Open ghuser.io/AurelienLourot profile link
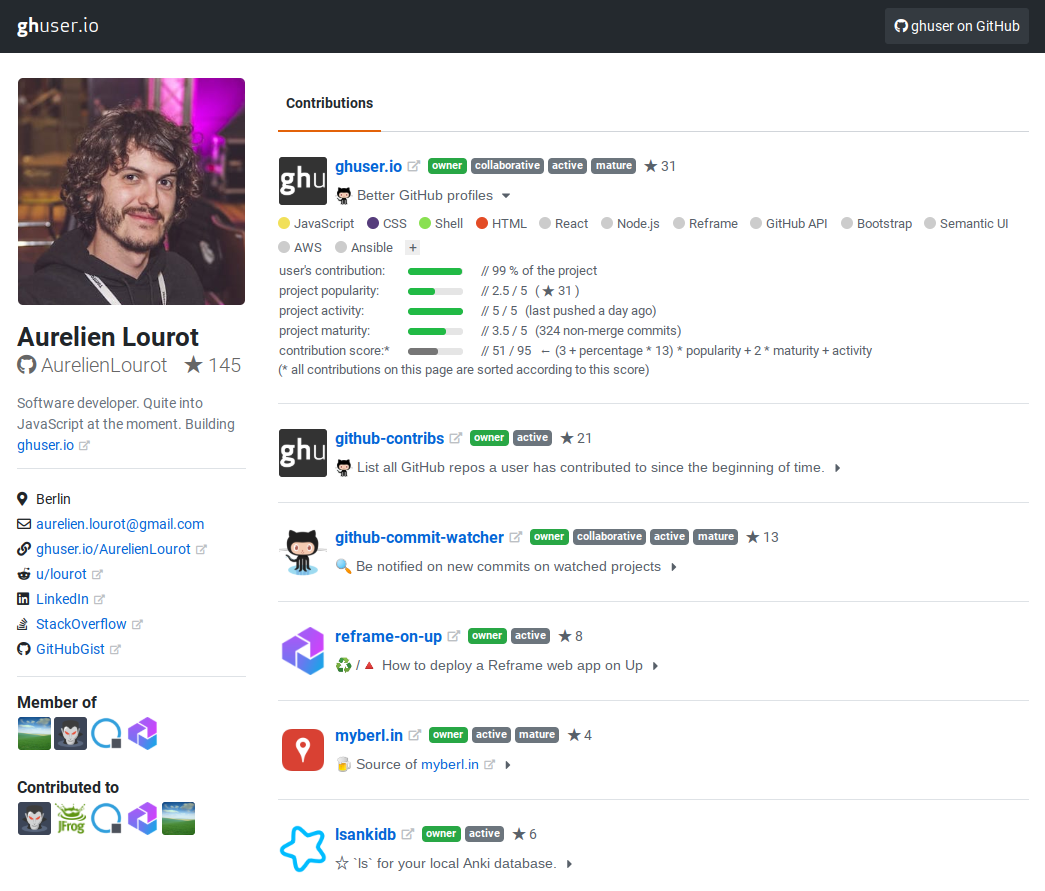Viewport: 1045px width, 891px height. coord(113,549)
